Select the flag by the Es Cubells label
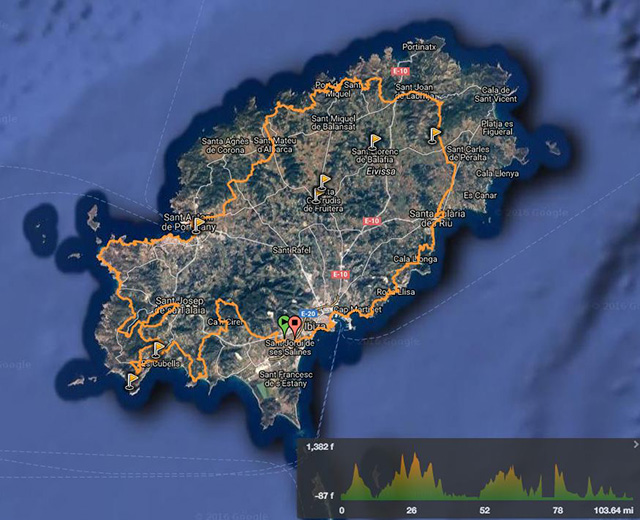The image size is (640, 520). [x=158, y=350]
